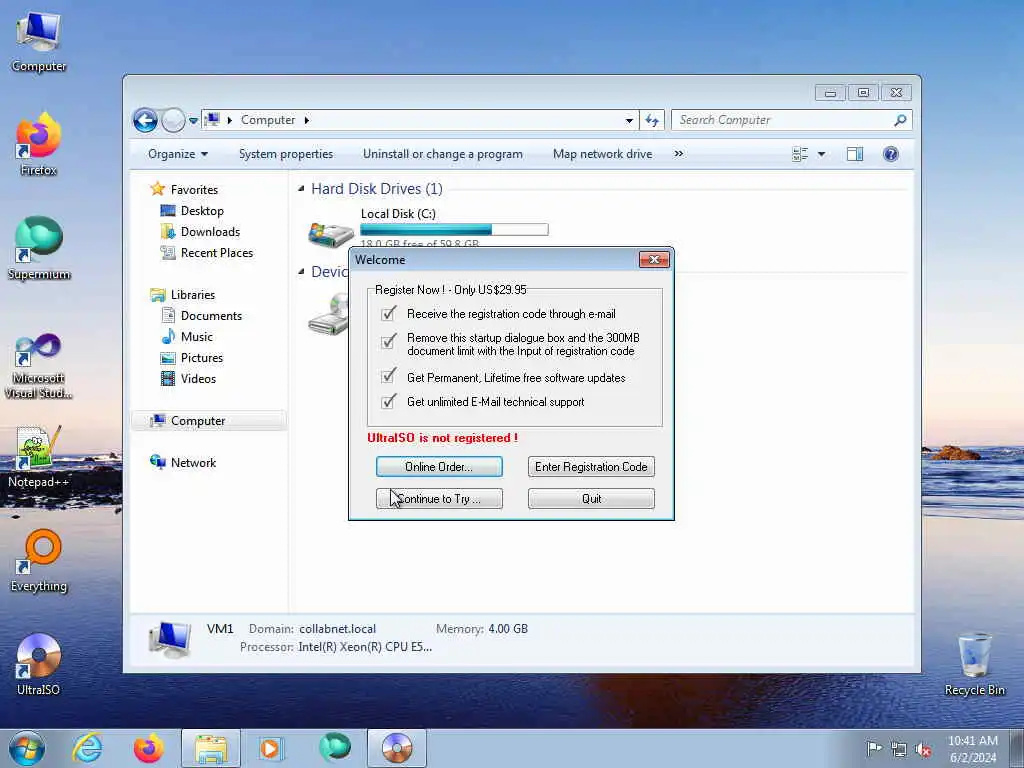Select Desktop under Favorites
Image resolution: width=1024 pixels, height=768 pixels.
click(202, 211)
